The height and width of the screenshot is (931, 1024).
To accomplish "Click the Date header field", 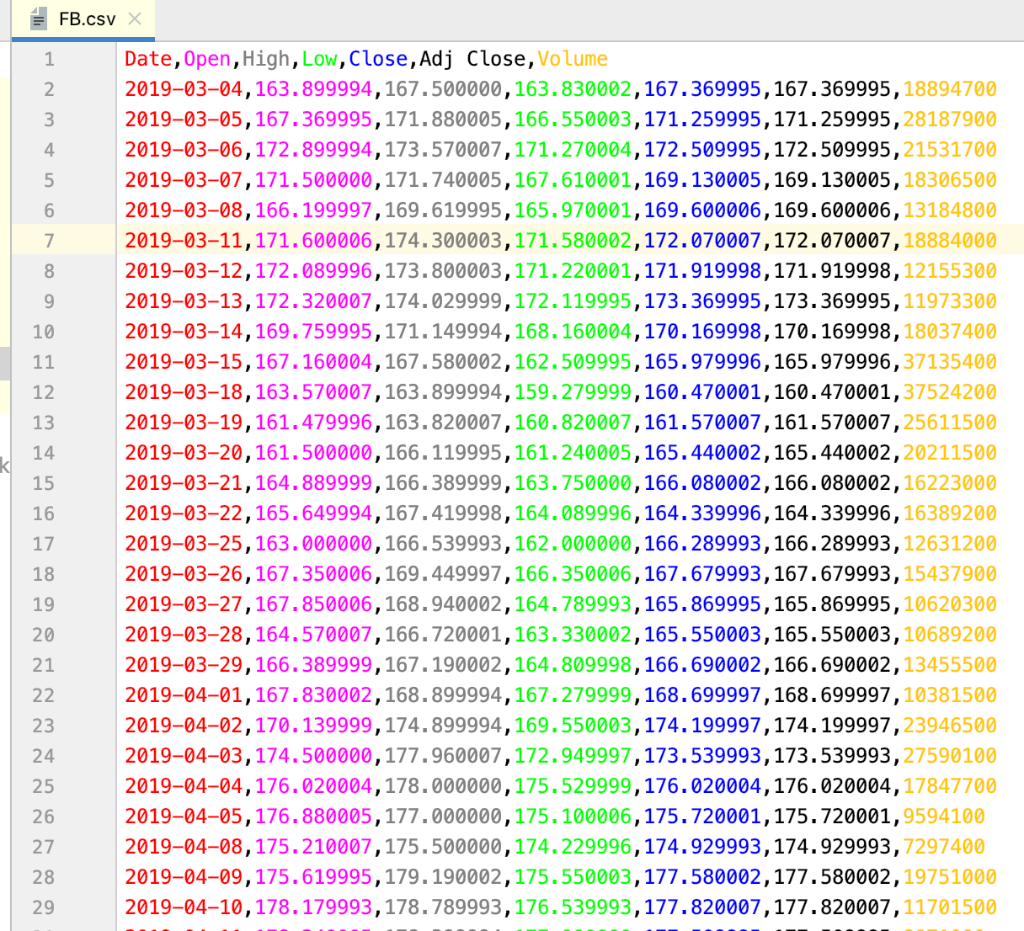I will [x=148, y=59].
